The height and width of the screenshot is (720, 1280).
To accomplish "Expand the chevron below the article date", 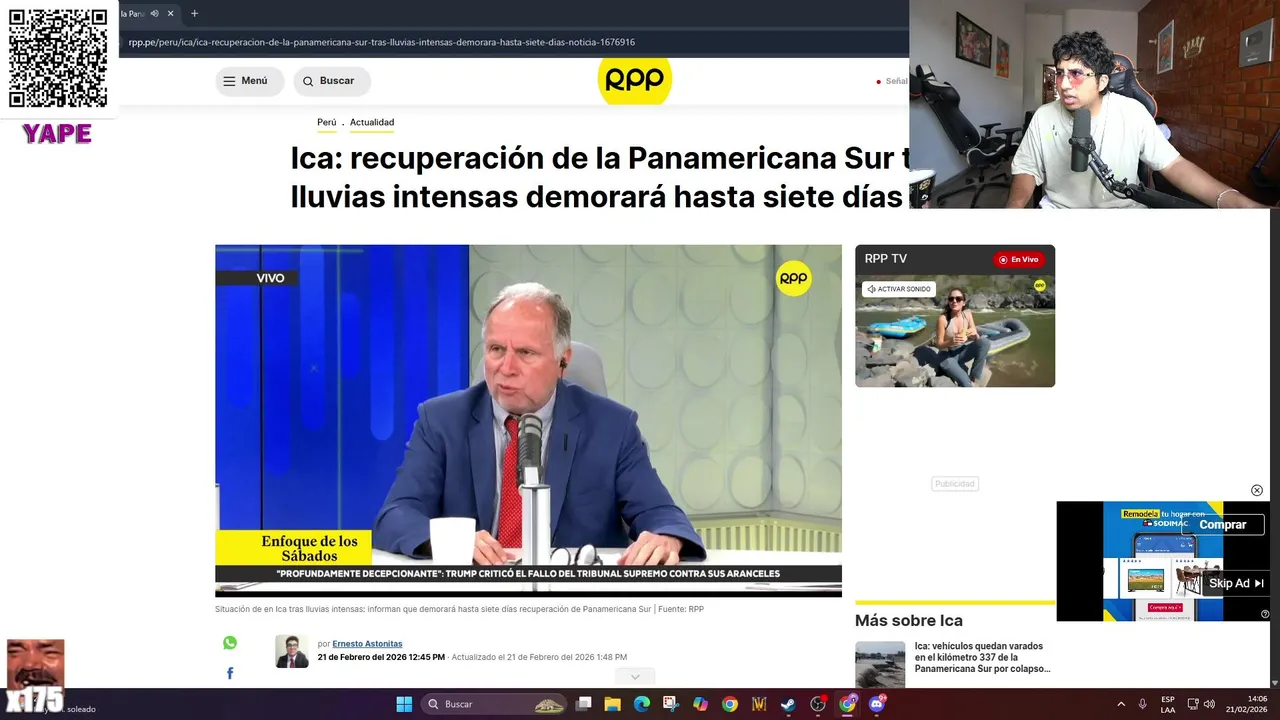I will click(x=634, y=677).
